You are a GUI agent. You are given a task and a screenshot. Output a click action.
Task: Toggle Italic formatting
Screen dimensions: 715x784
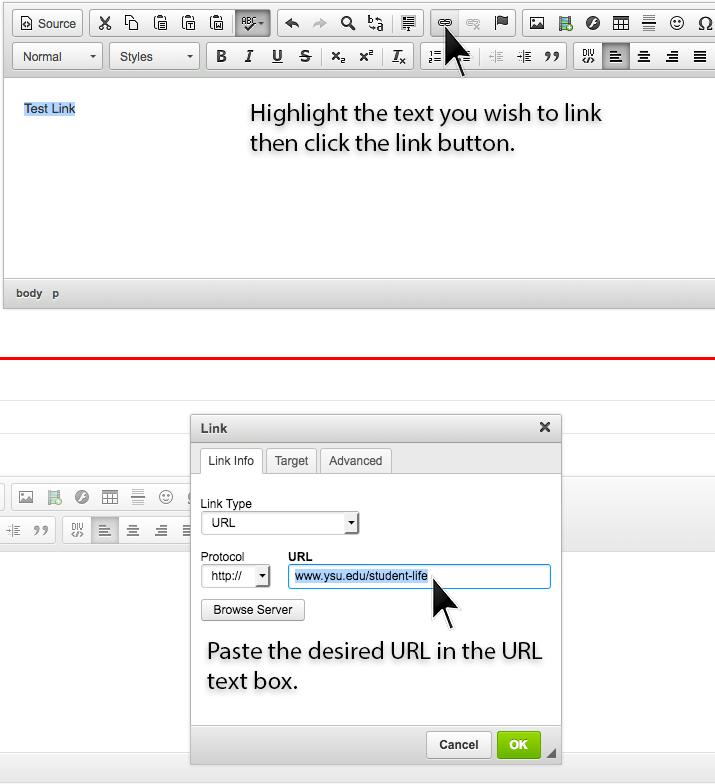249,56
